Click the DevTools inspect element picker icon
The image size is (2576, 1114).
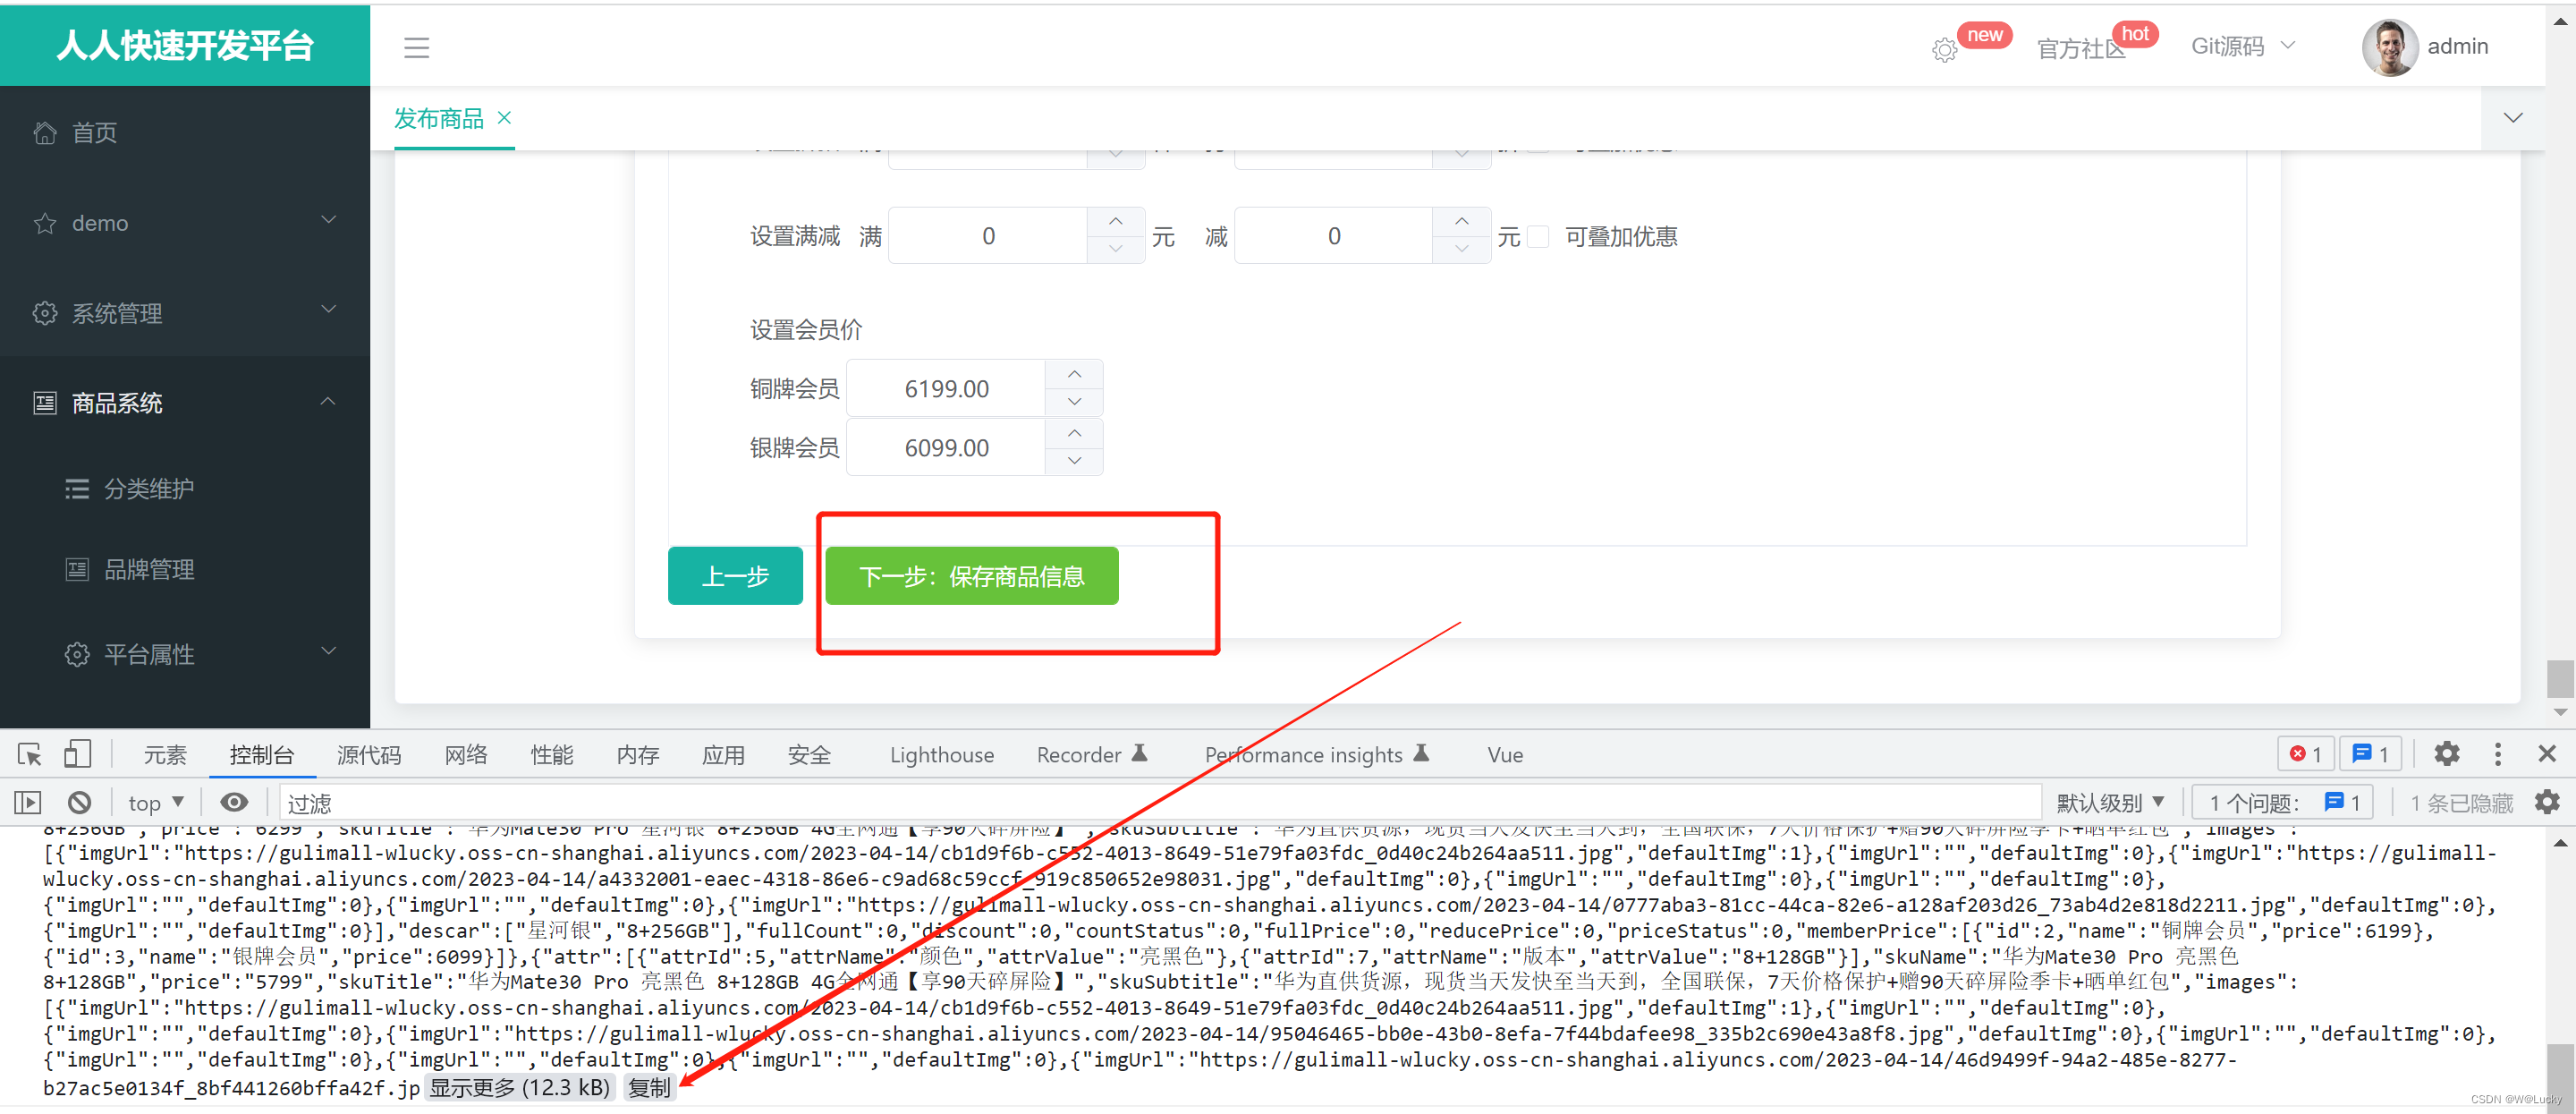pos(30,755)
